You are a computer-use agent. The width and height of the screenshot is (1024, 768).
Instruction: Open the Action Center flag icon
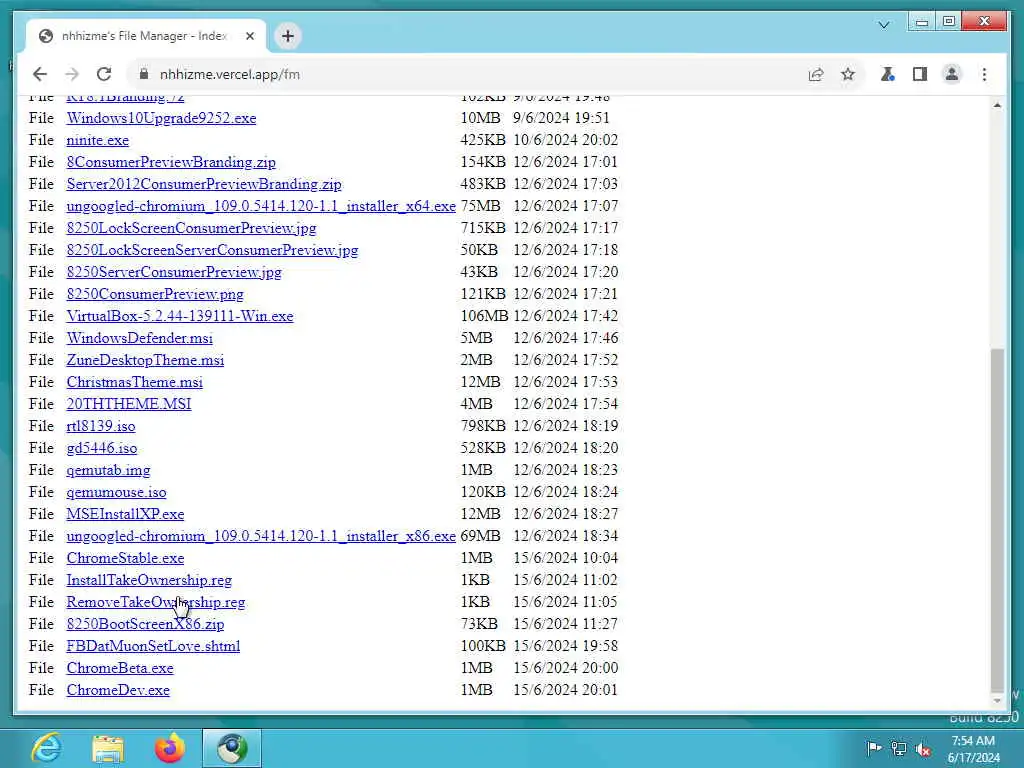point(873,748)
